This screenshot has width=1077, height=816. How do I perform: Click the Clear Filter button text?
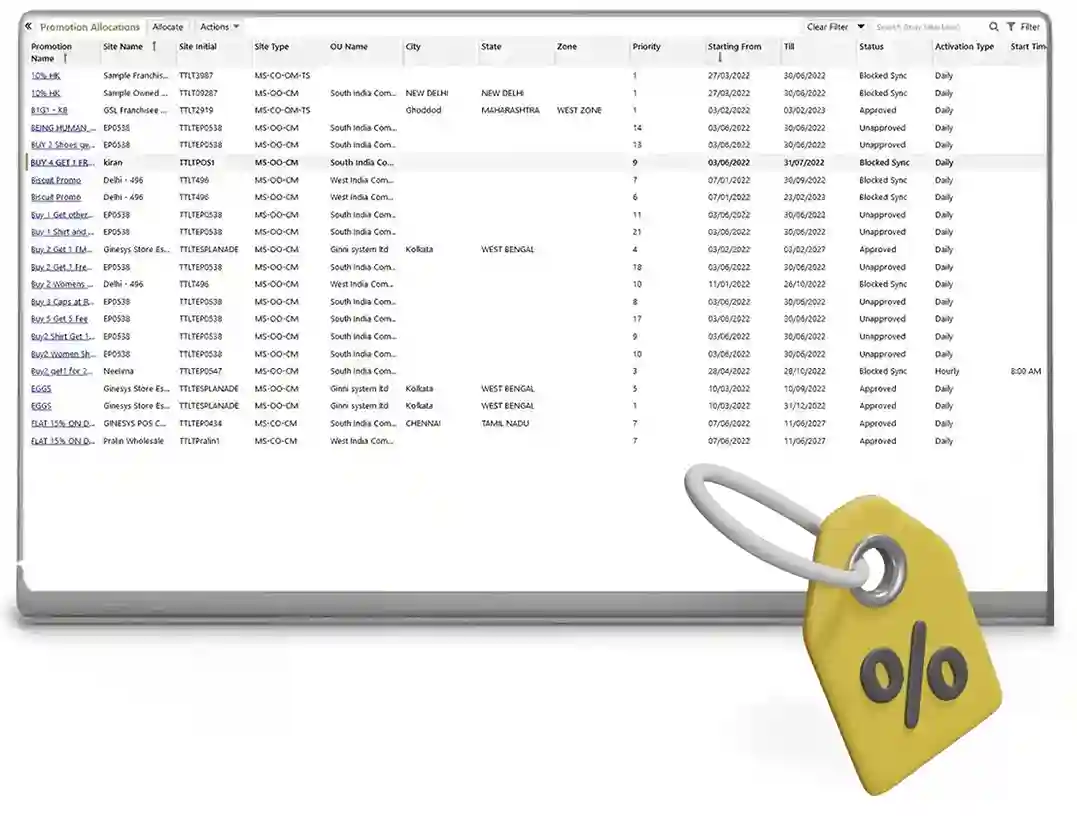pos(827,27)
